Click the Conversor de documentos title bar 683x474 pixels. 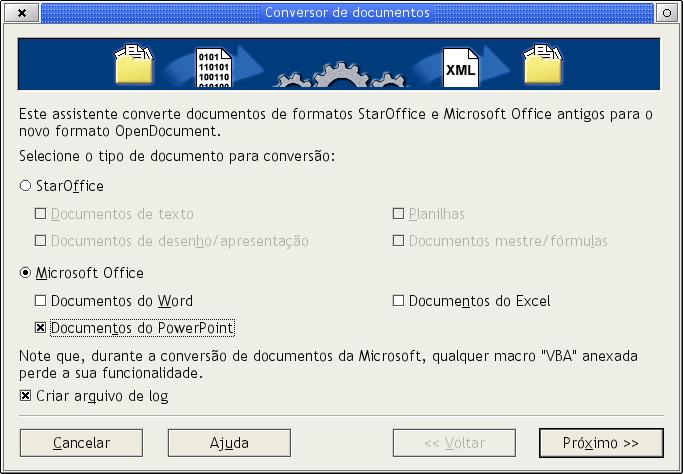pyautogui.click(x=347, y=13)
